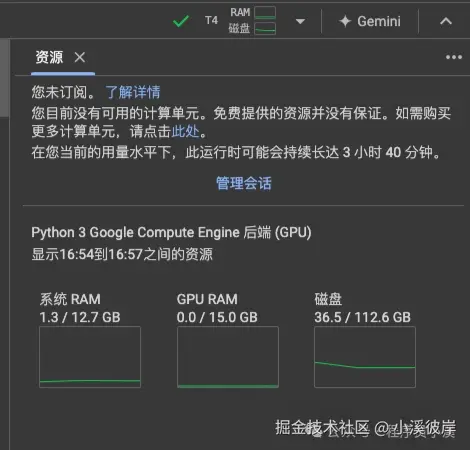Click the 磁盘 label above the disk chart

(328, 299)
